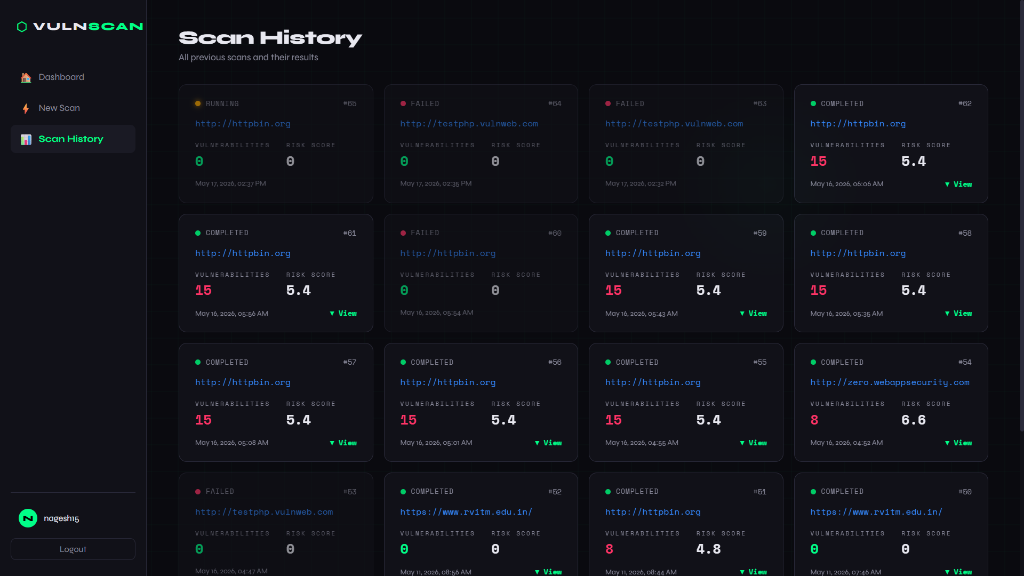Expand View on scan #57
Screen dimensions: 1024x576
343,443
